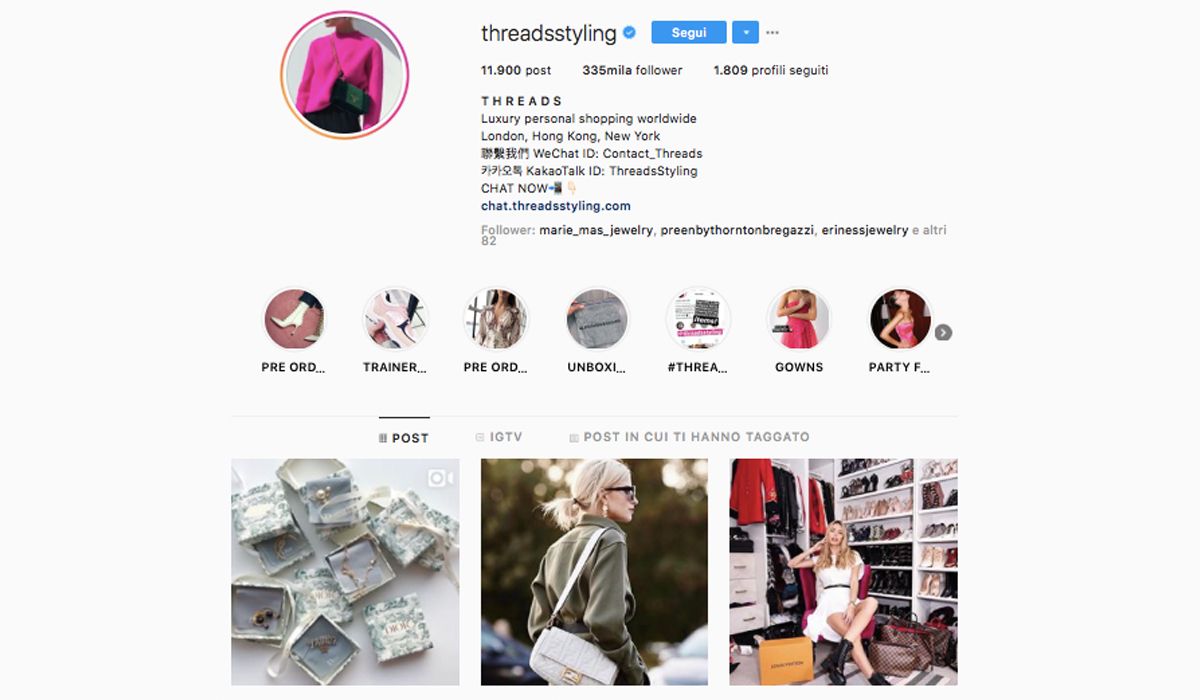Screen dimensions: 1200x700
Task: Open the three-dots options menu
Action: [772, 33]
